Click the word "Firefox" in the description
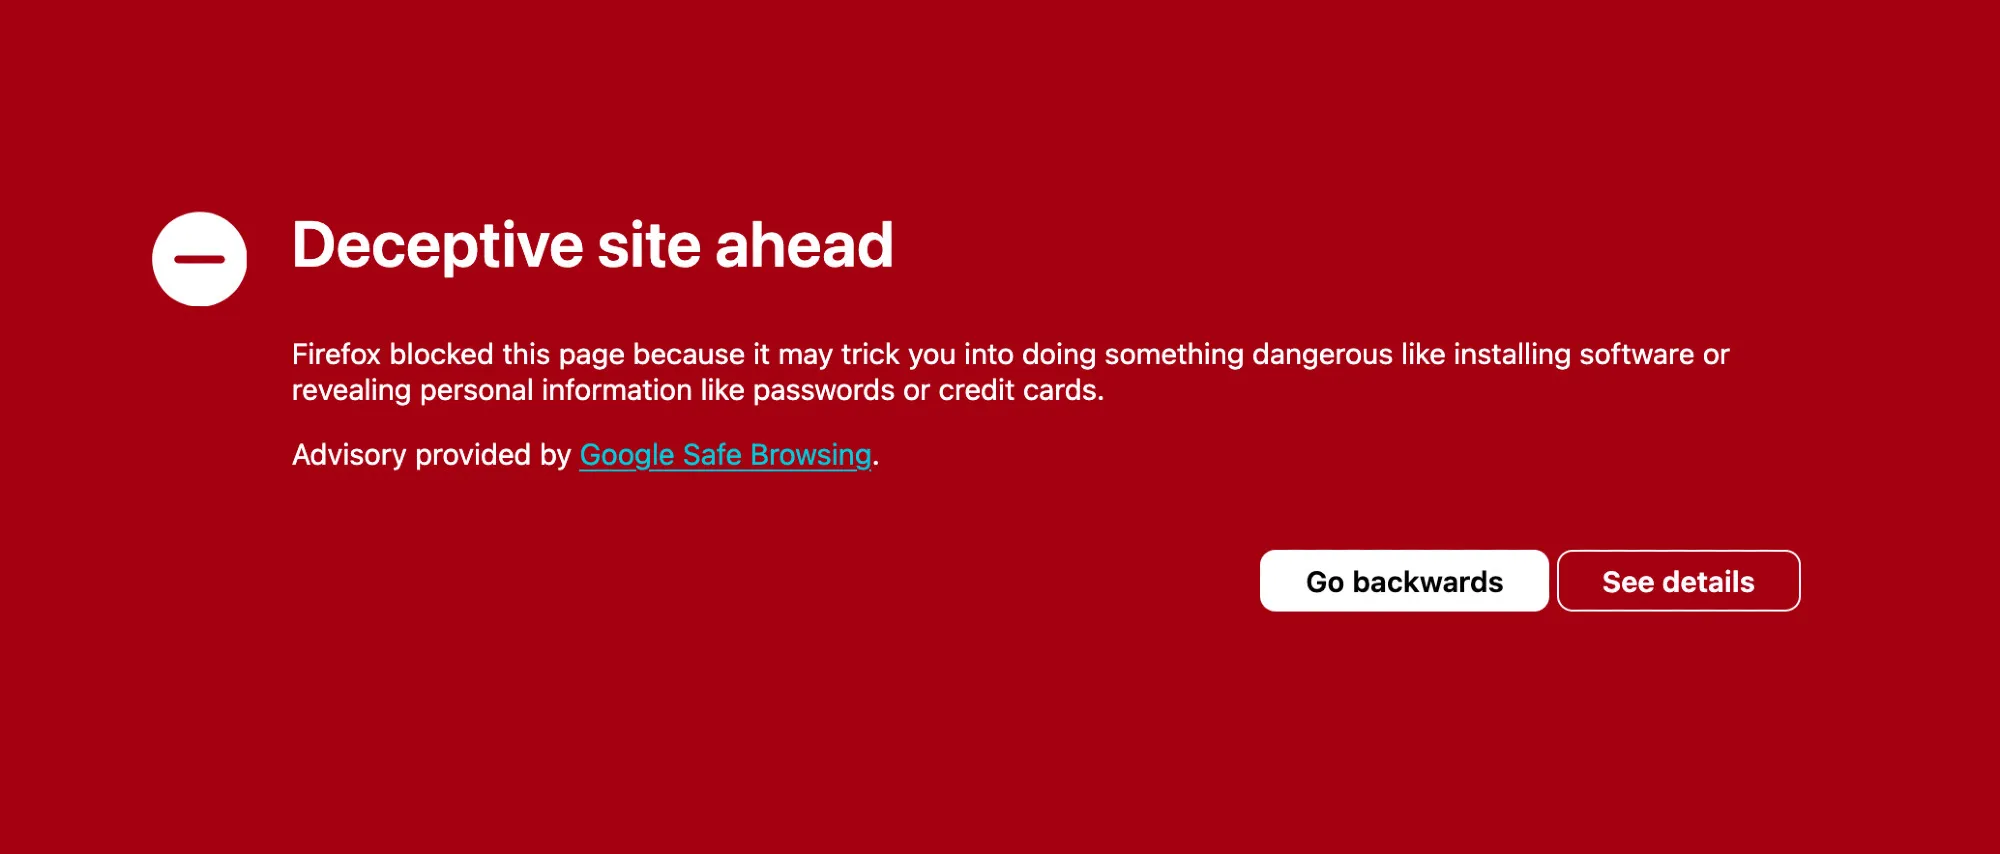 (x=336, y=354)
